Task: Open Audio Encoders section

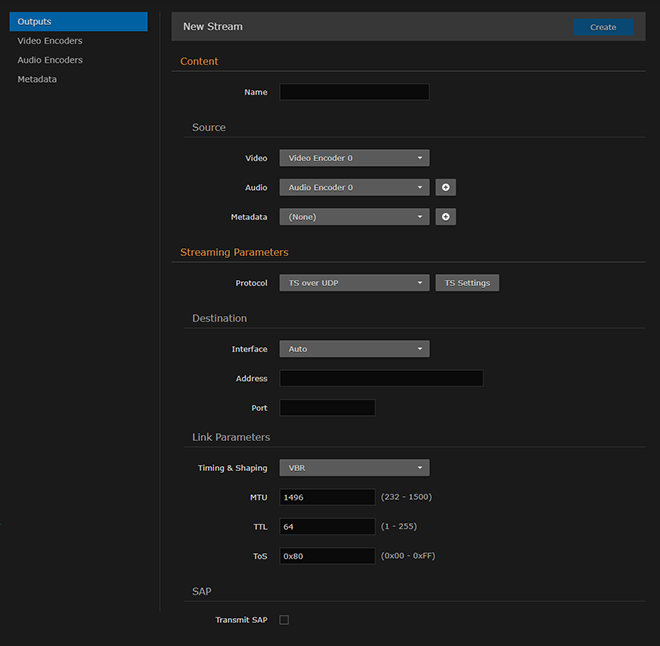Action: pos(50,60)
